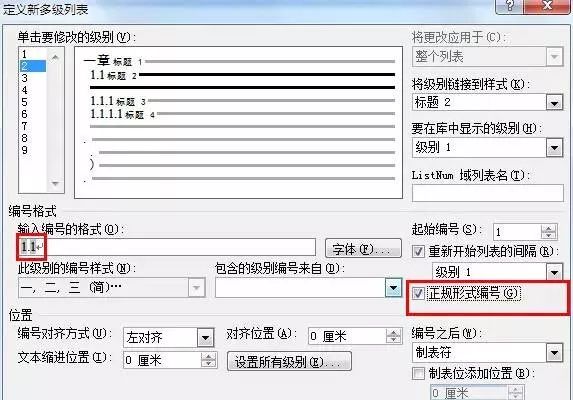This screenshot has height=400, width=573.
Task: Decrease the 文本缩进位置 spinner value
Action: click(208, 364)
